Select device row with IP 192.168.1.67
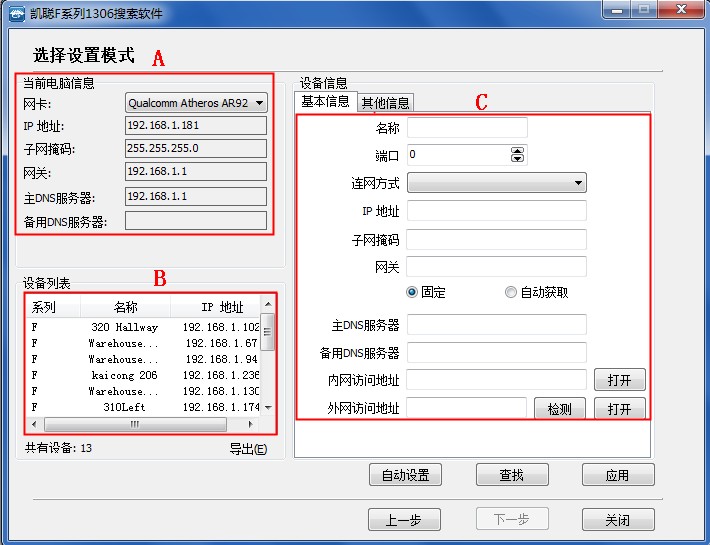The height and width of the screenshot is (545, 710). (144, 343)
